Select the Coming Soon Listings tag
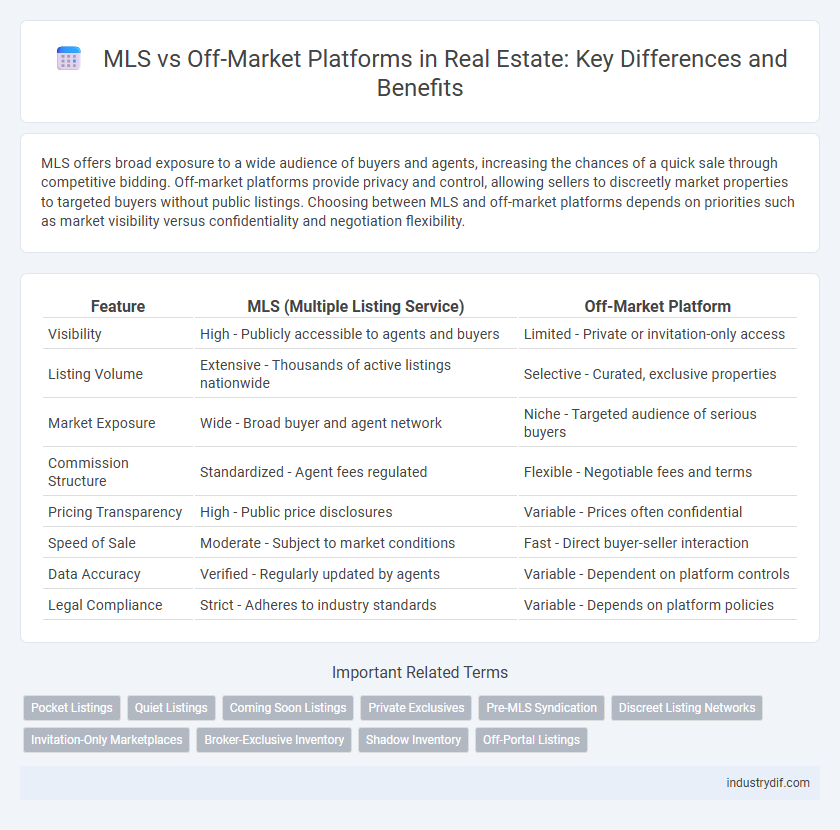The width and height of the screenshot is (840, 830). coord(288,708)
